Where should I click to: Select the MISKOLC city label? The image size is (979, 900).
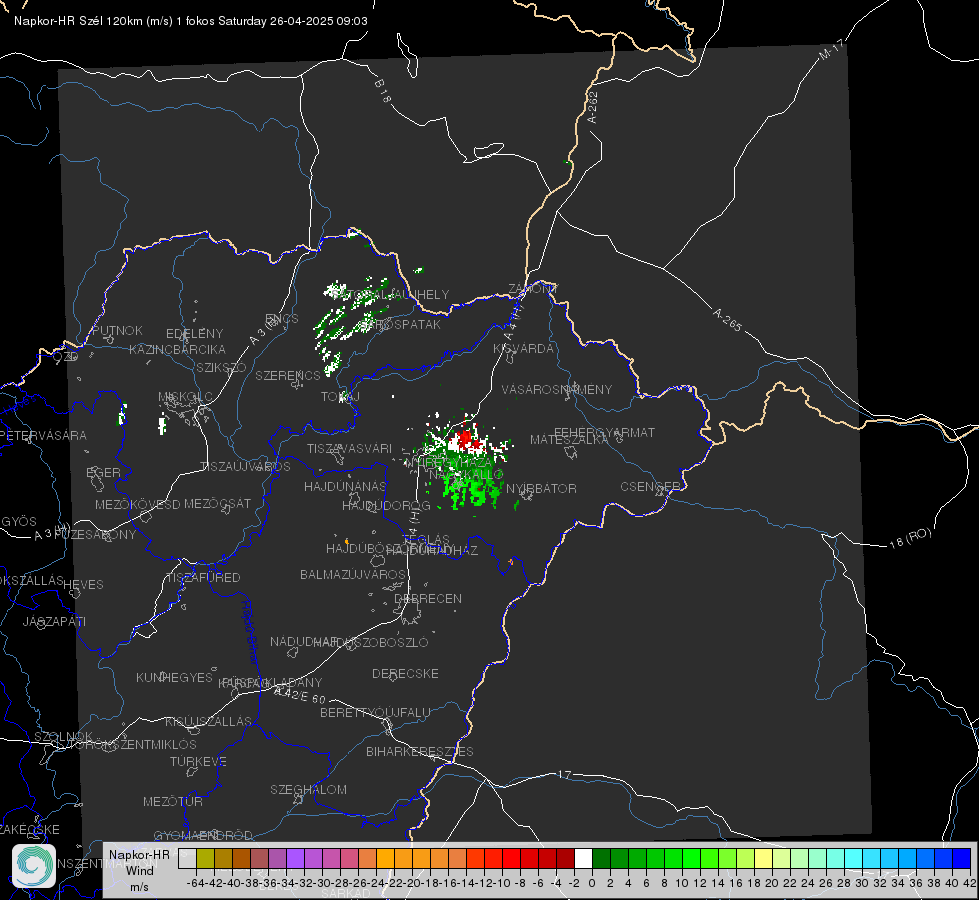185,397
